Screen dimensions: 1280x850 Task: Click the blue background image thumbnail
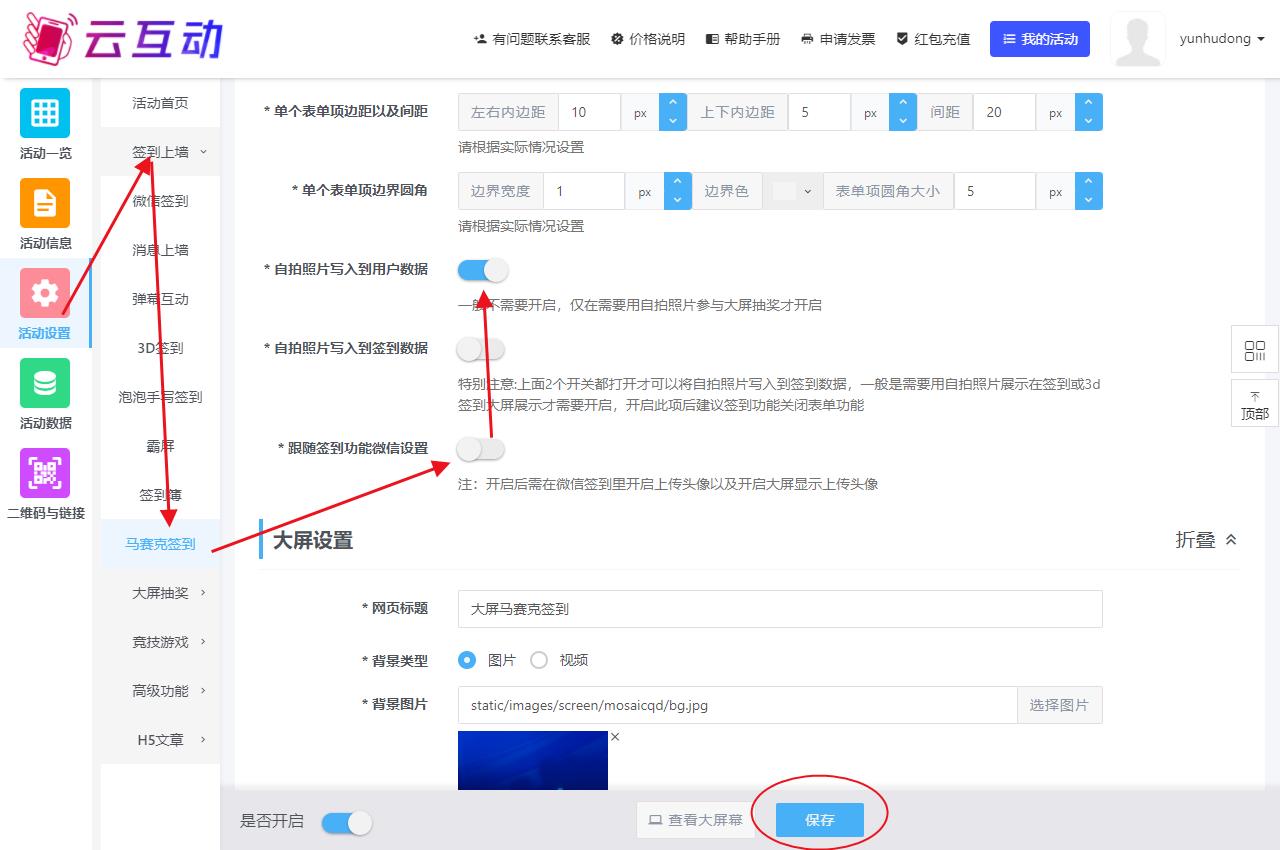point(533,760)
